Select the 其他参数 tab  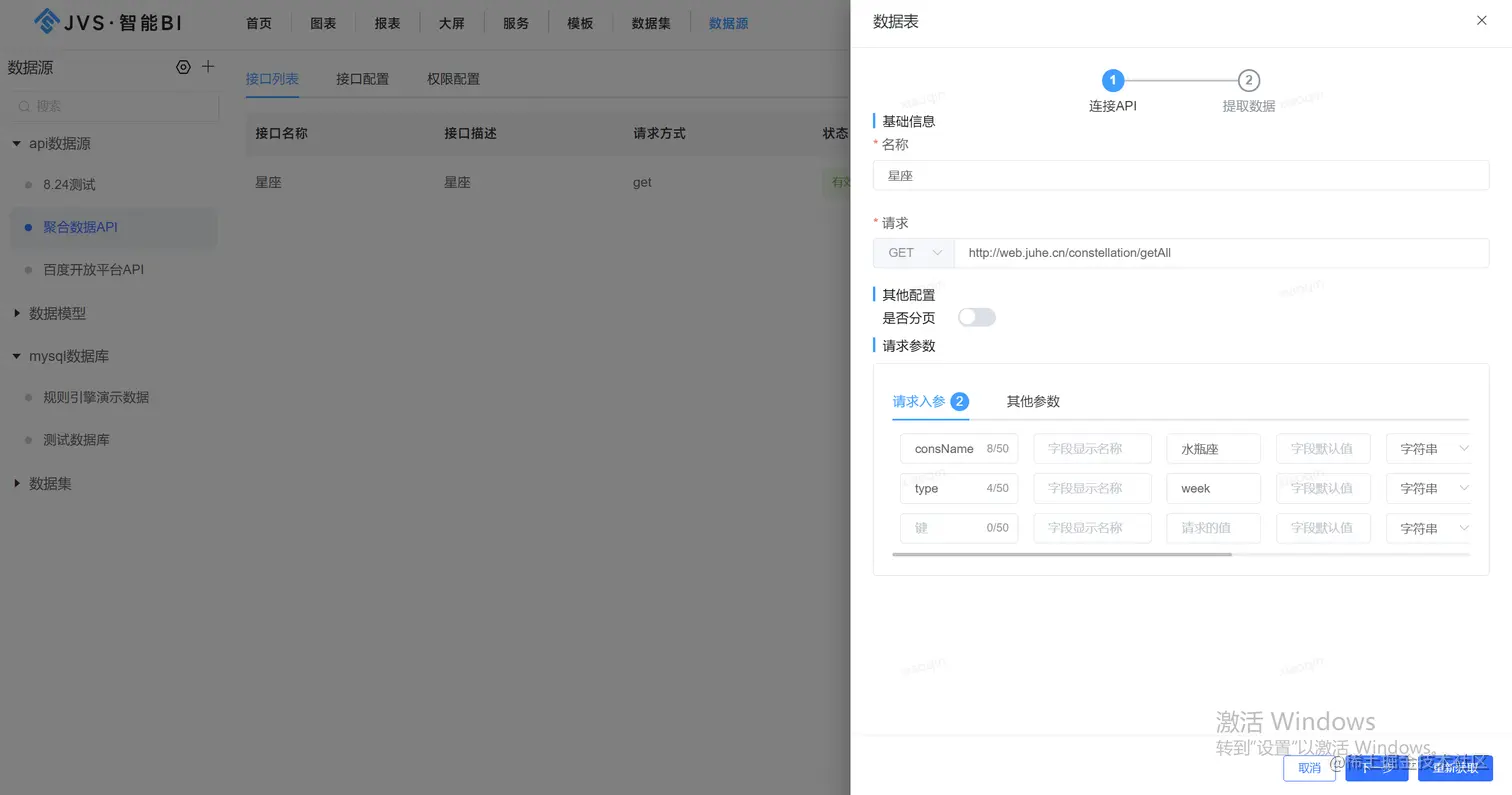pyautogui.click(x=1033, y=401)
